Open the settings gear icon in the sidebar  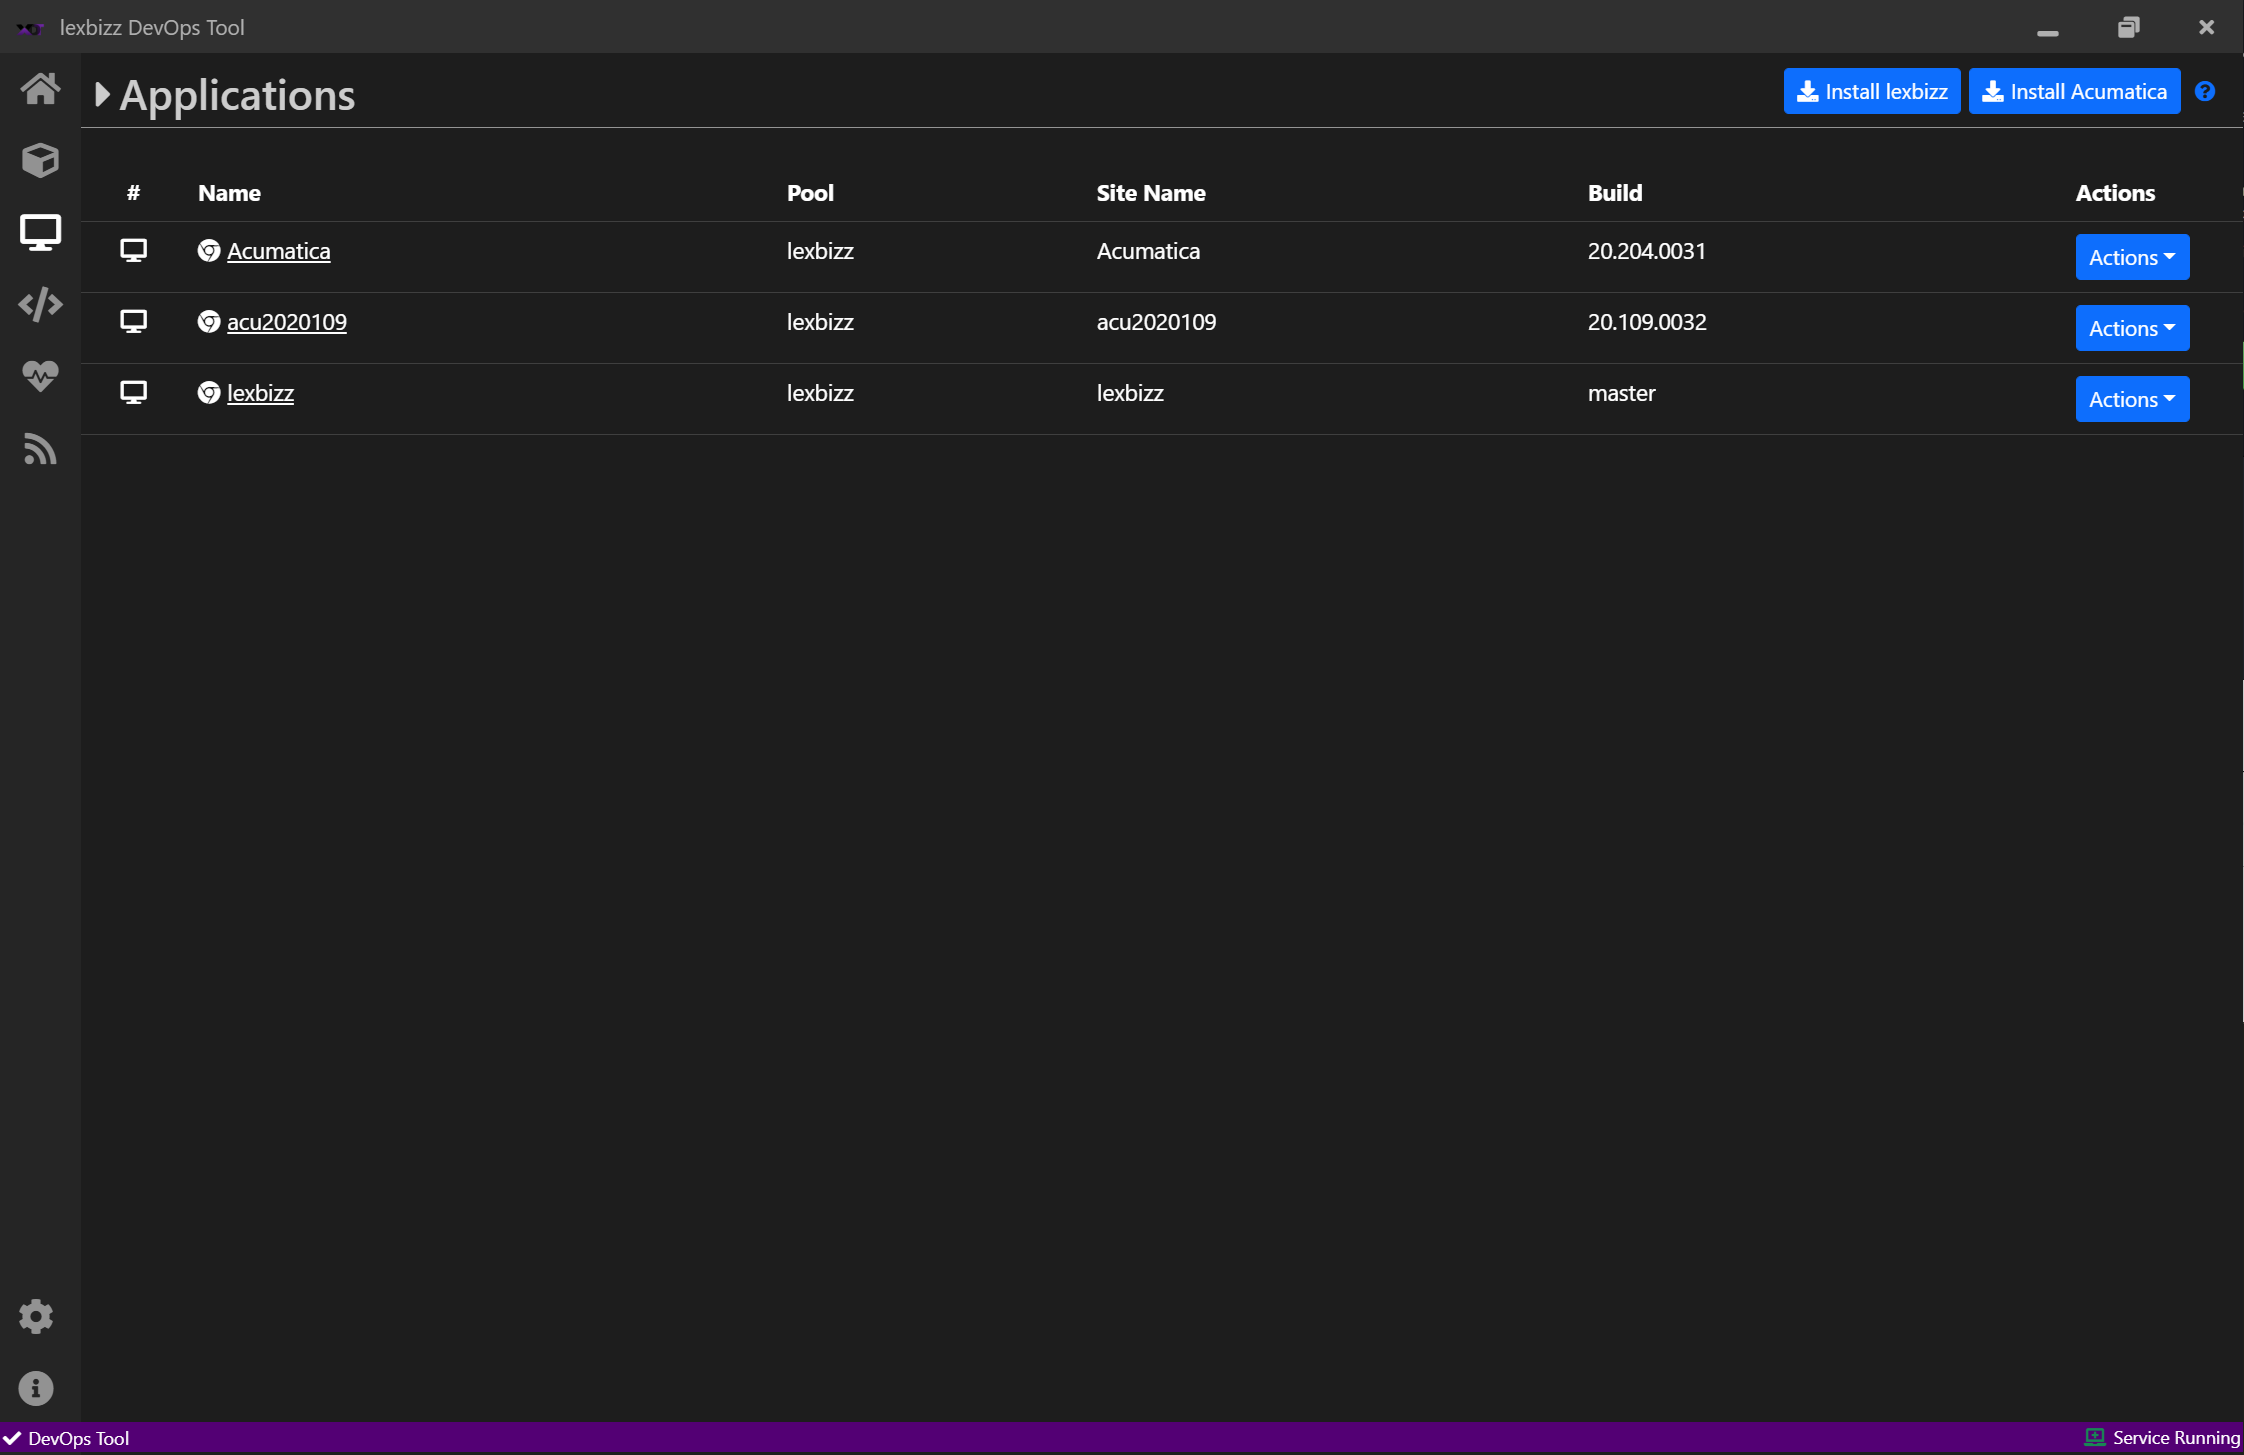pyautogui.click(x=36, y=1316)
